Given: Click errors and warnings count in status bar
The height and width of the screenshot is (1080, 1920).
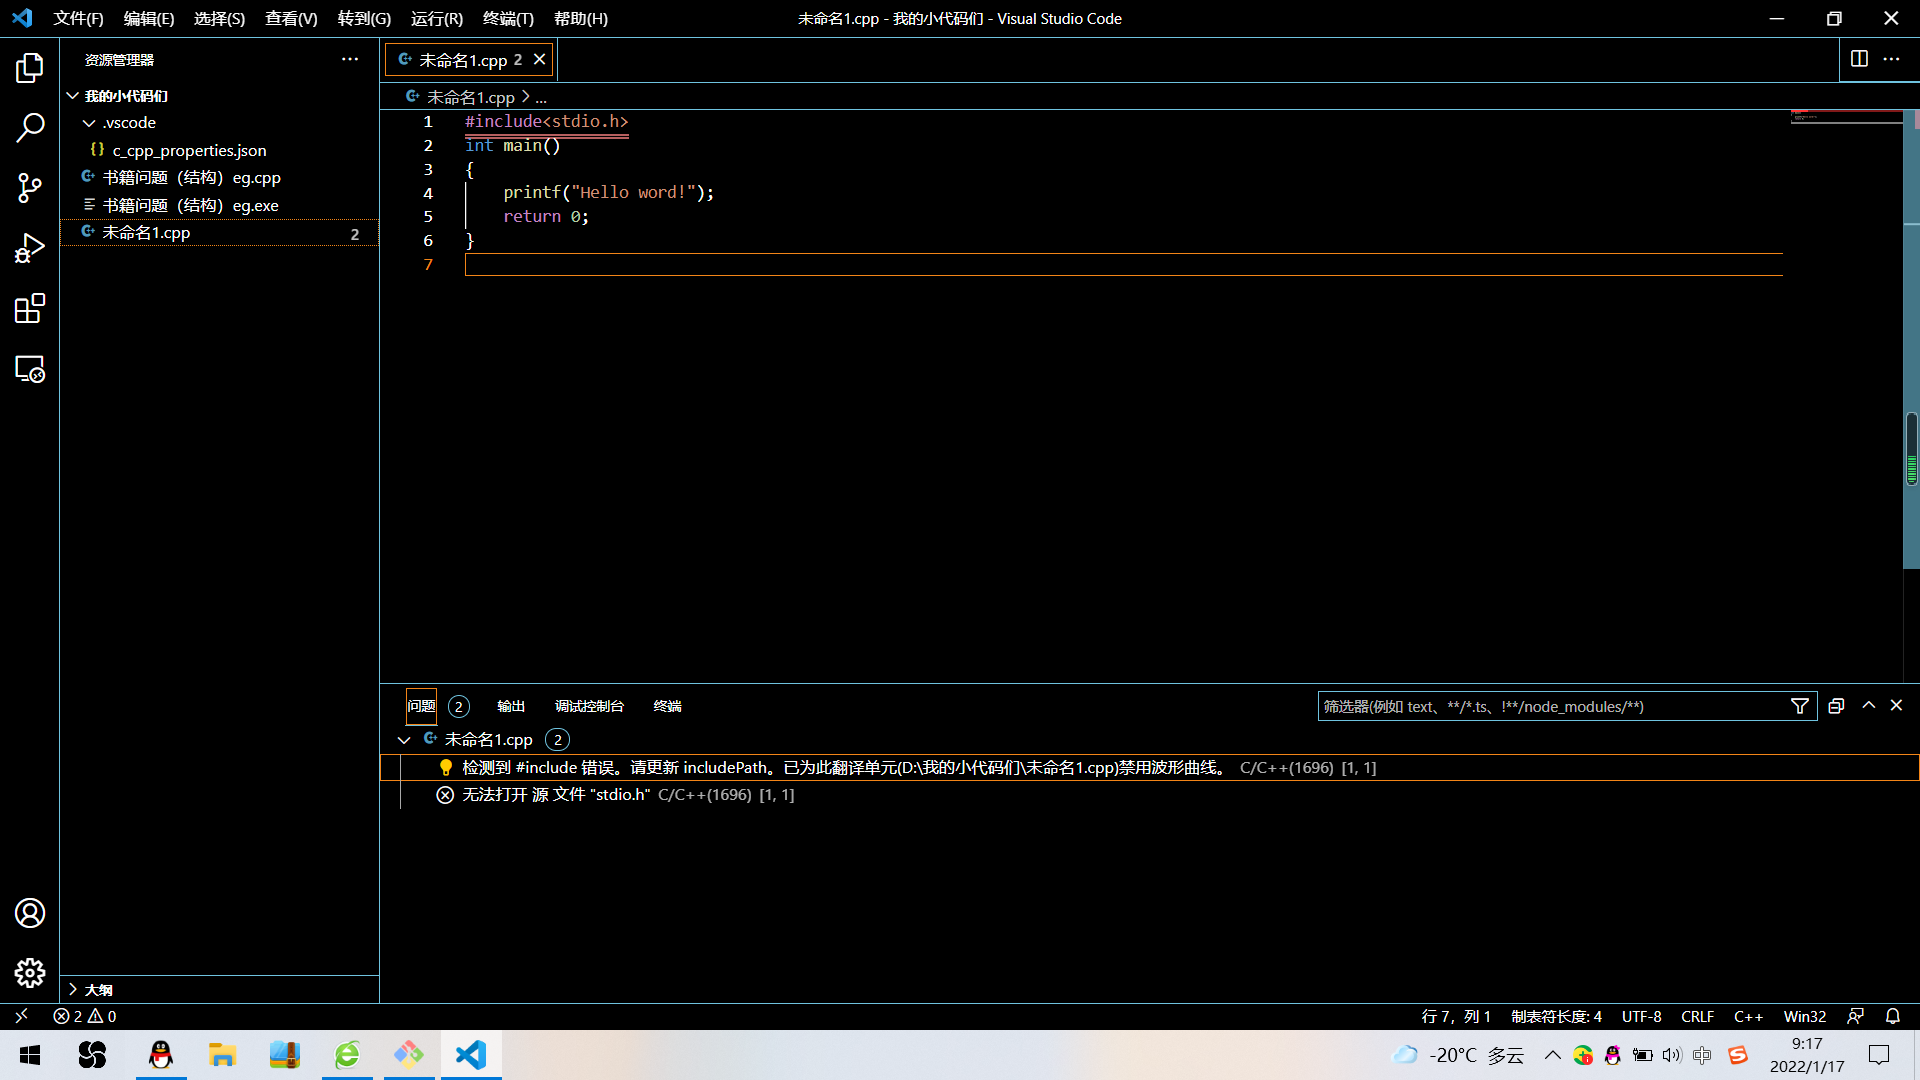Looking at the screenshot, I should click(x=85, y=1016).
